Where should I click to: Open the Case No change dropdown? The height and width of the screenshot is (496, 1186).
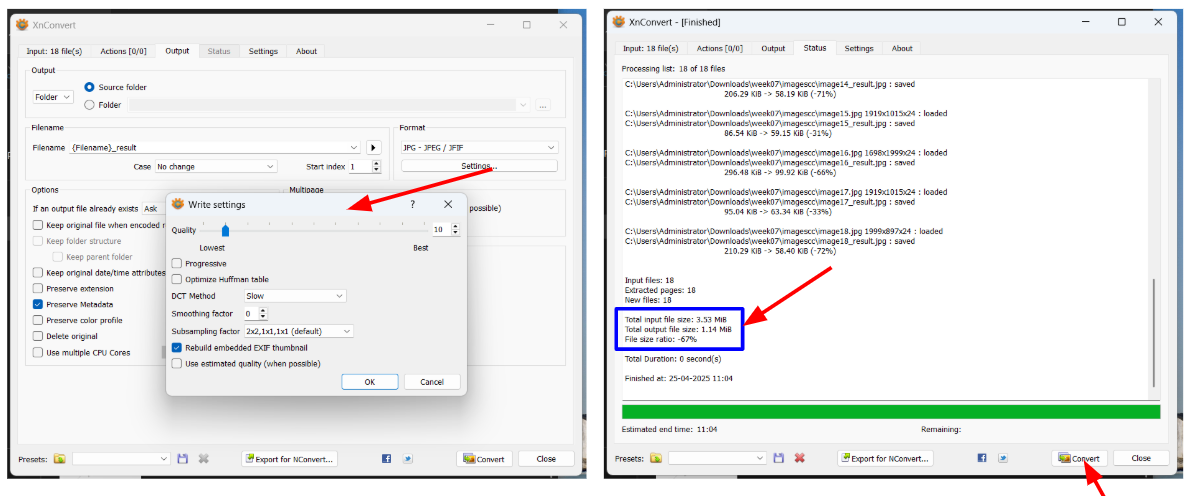point(216,166)
